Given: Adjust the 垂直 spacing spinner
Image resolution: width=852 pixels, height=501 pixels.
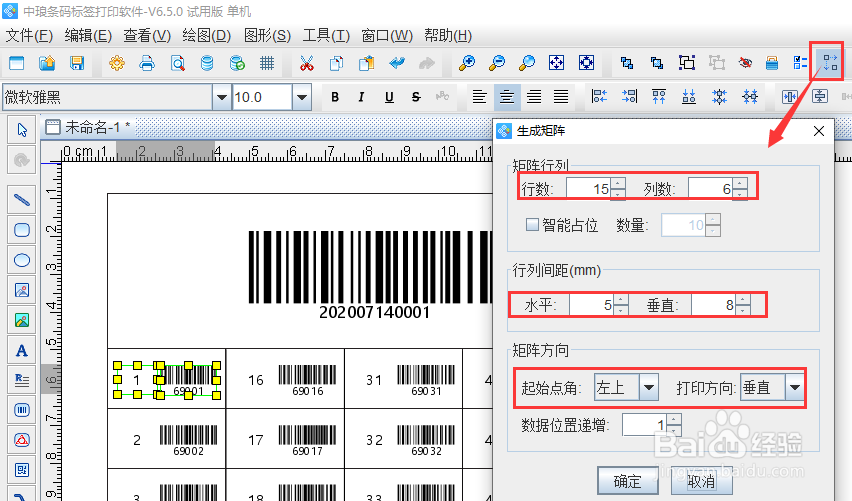Looking at the screenshot, I should click(743, 305).
